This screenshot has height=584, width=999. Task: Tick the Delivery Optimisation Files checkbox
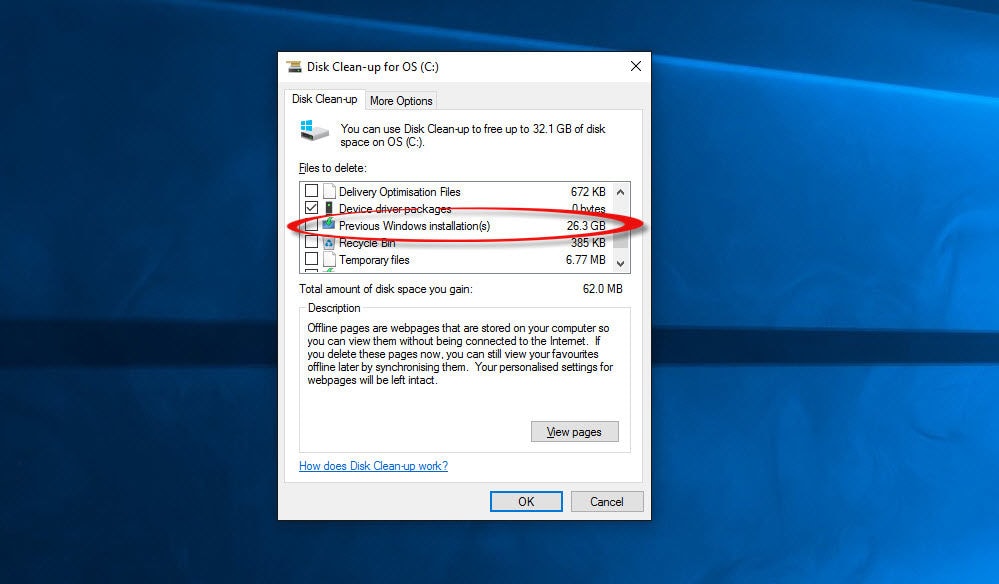pyautogui.click(x=311, y=190)
